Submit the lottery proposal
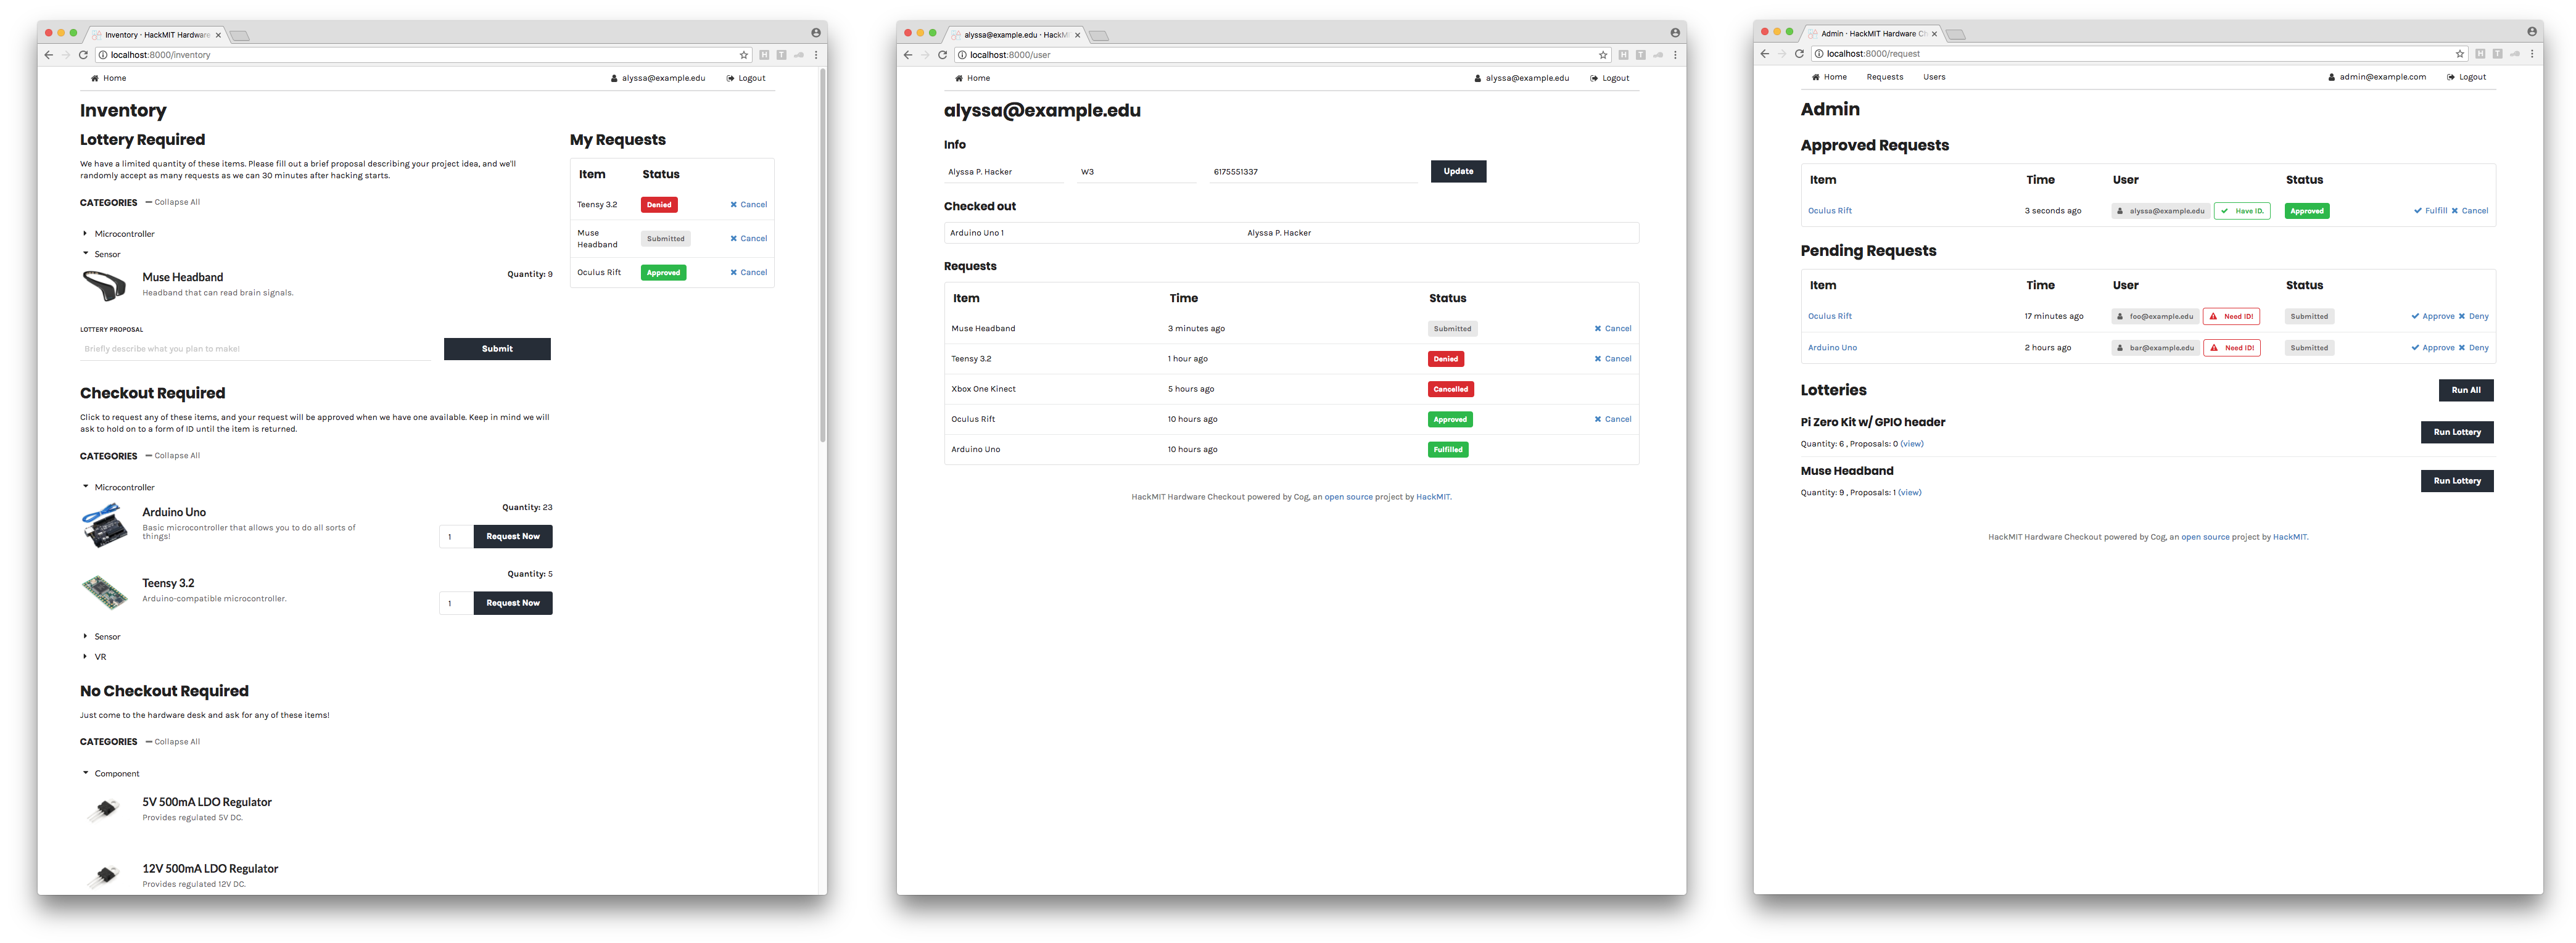The image size is (2576, 943). (497, 349)
